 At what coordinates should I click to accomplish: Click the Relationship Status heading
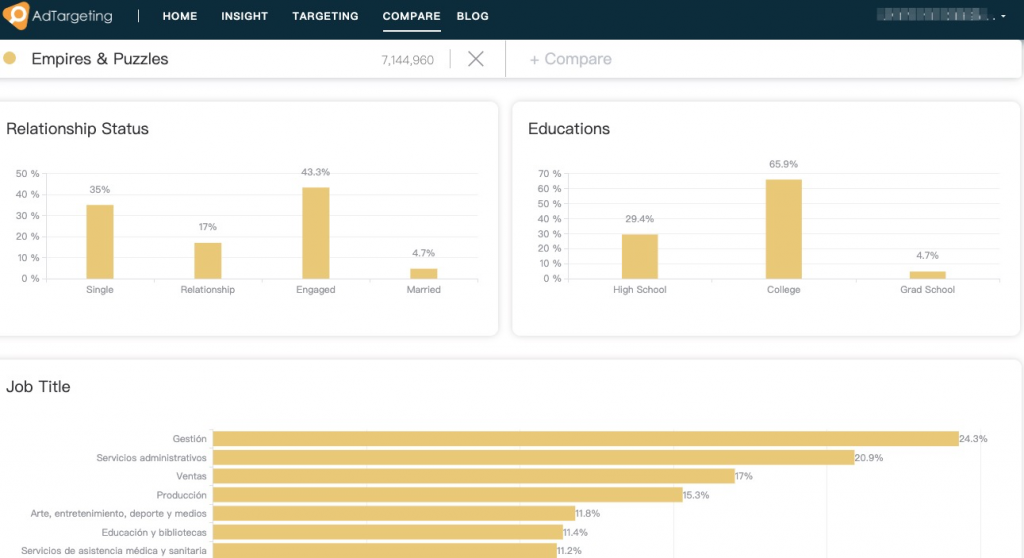[x=78, y=129]
